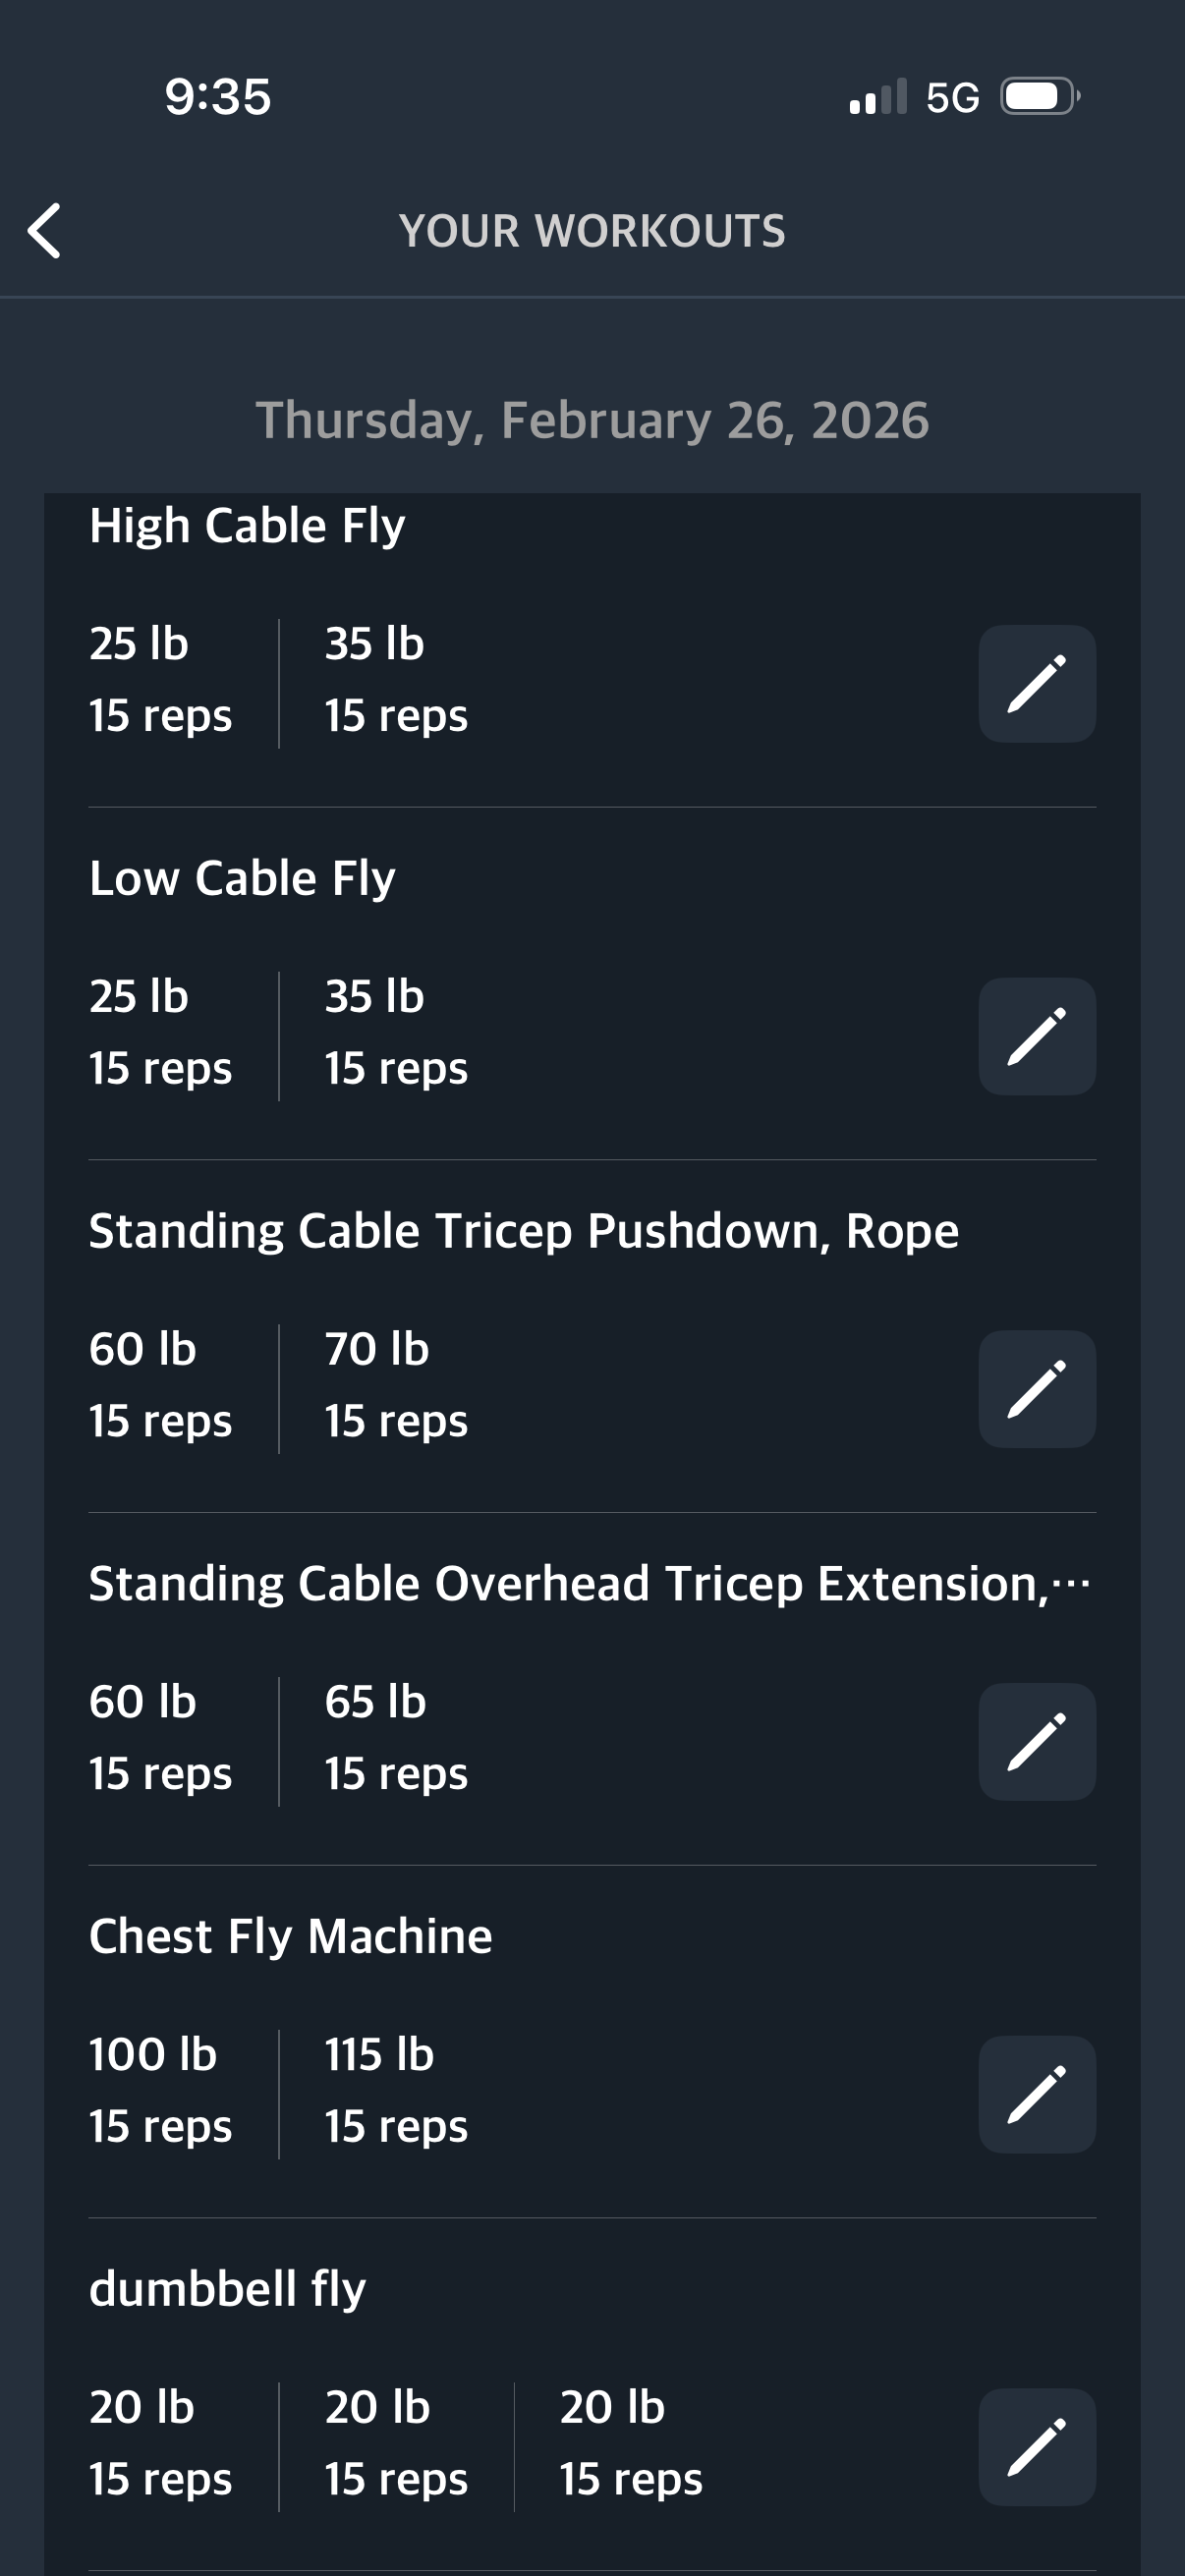
Task: Select the 70 lb Tricep Pushdown set
Action: [x=395, y=1385]
